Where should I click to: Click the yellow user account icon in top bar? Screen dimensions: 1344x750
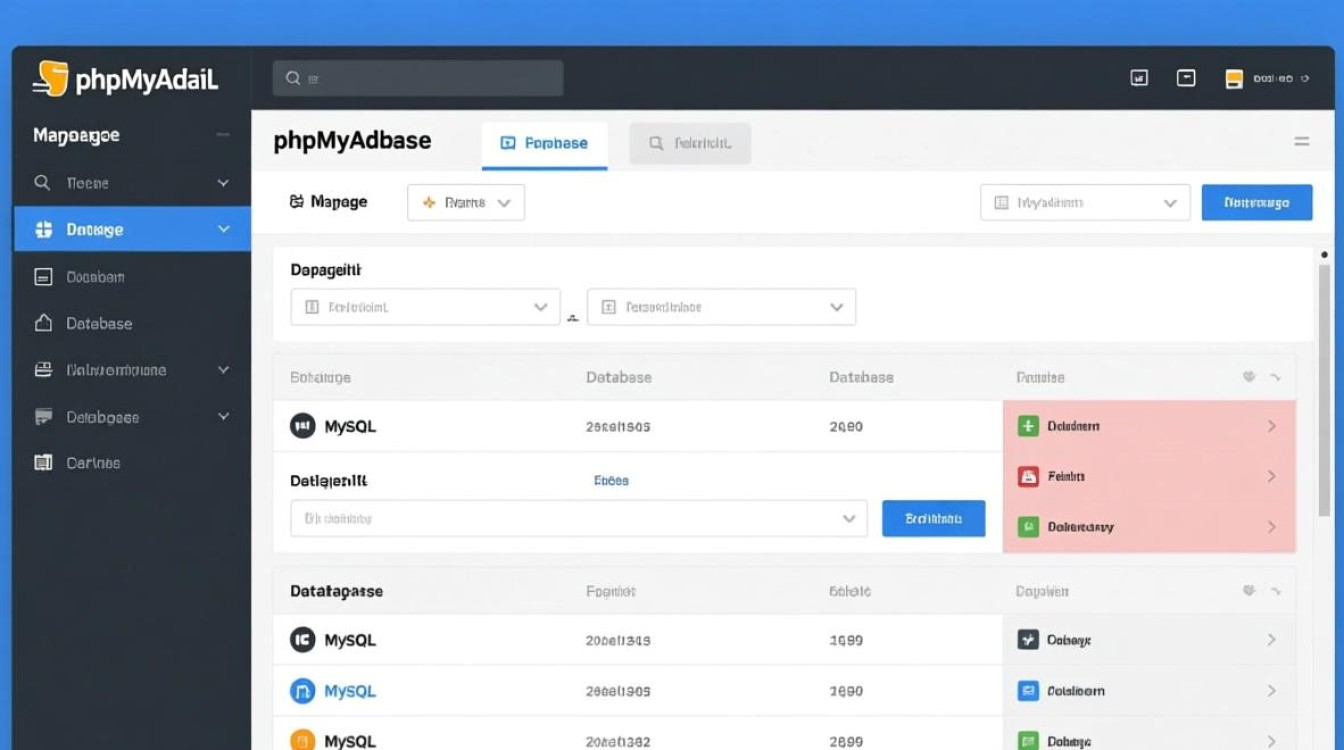pyautogui.click(x=1234, y=79)
